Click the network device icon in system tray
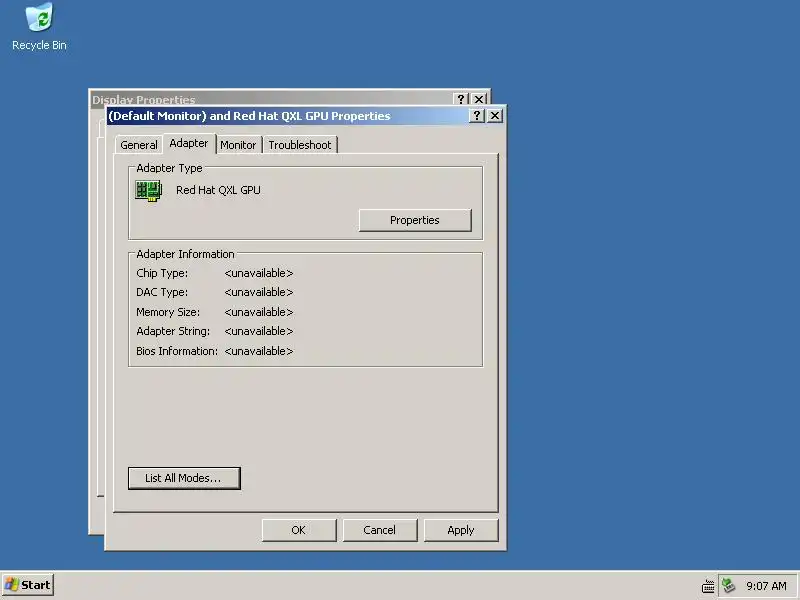This screenshot has width=800, height=600. pyautogui.click(x=729, y=585)
